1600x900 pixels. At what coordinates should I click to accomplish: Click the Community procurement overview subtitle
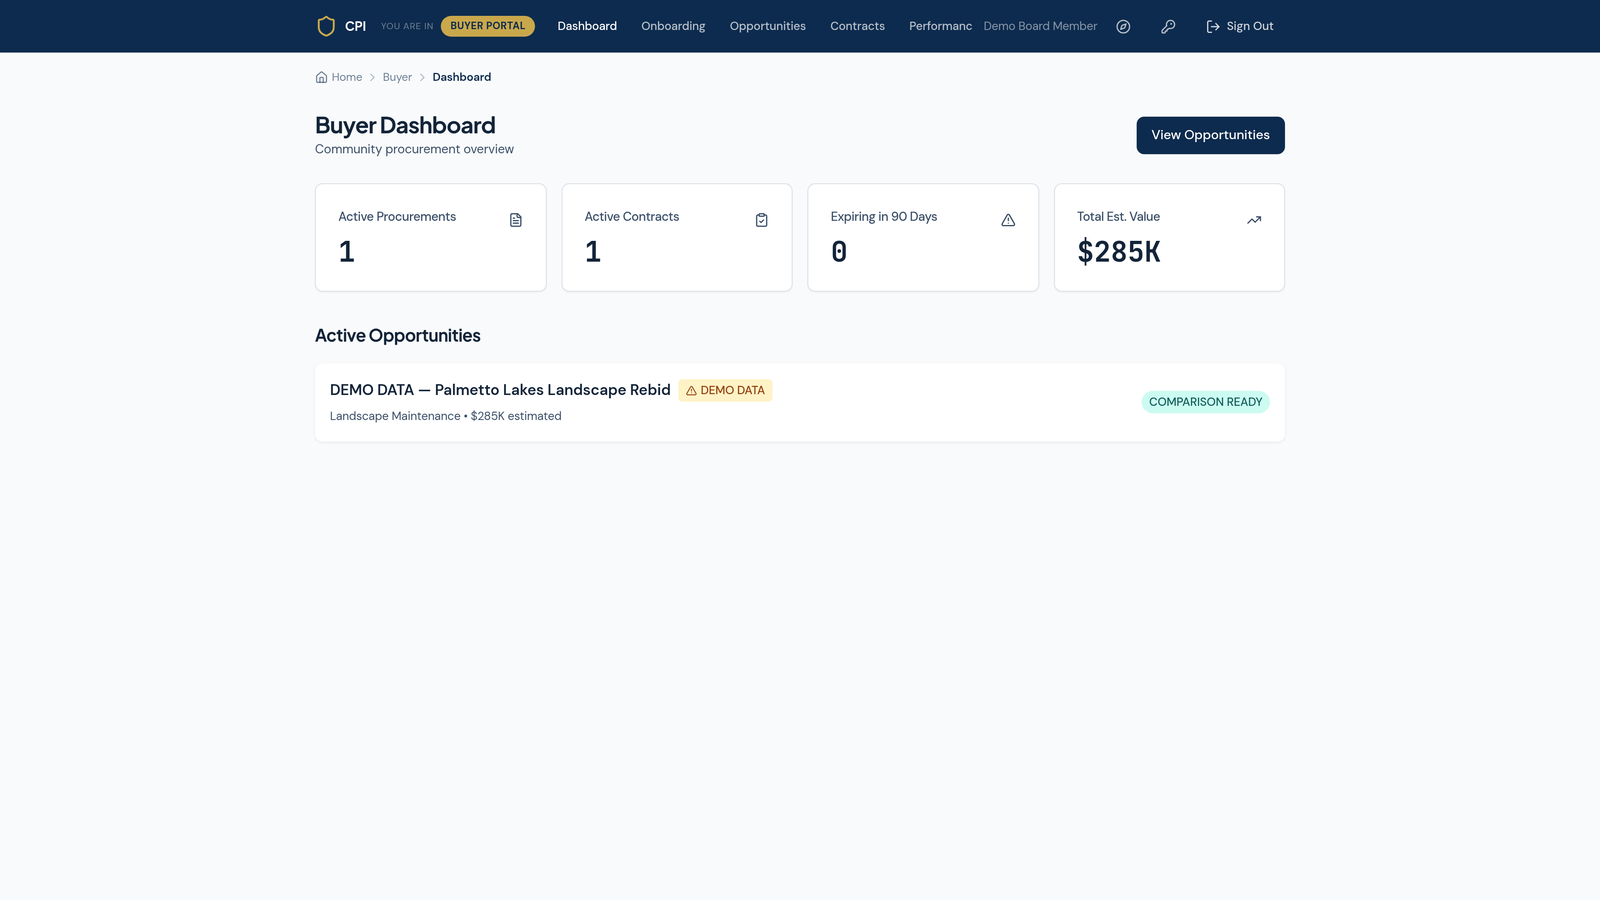(x=414, y=149)
